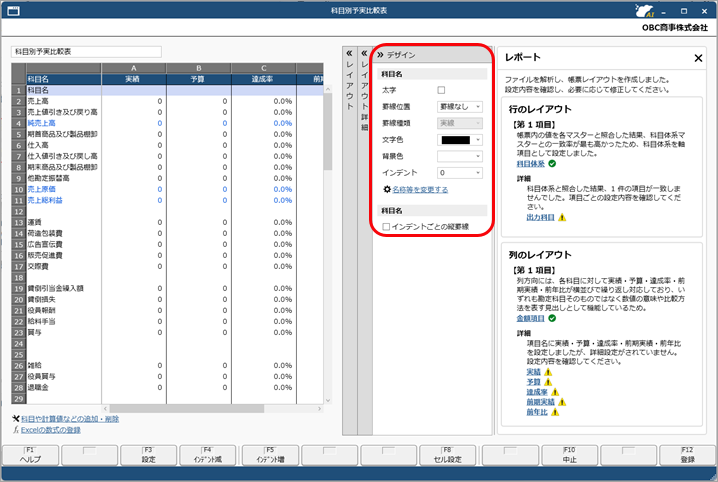
Task: Click scroll-right arrow of table horizontal scrollbar
Action: [320, 409]
